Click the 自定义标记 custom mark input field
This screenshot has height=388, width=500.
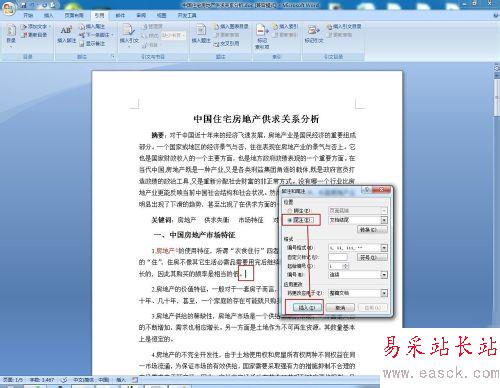tap(338, 257)
